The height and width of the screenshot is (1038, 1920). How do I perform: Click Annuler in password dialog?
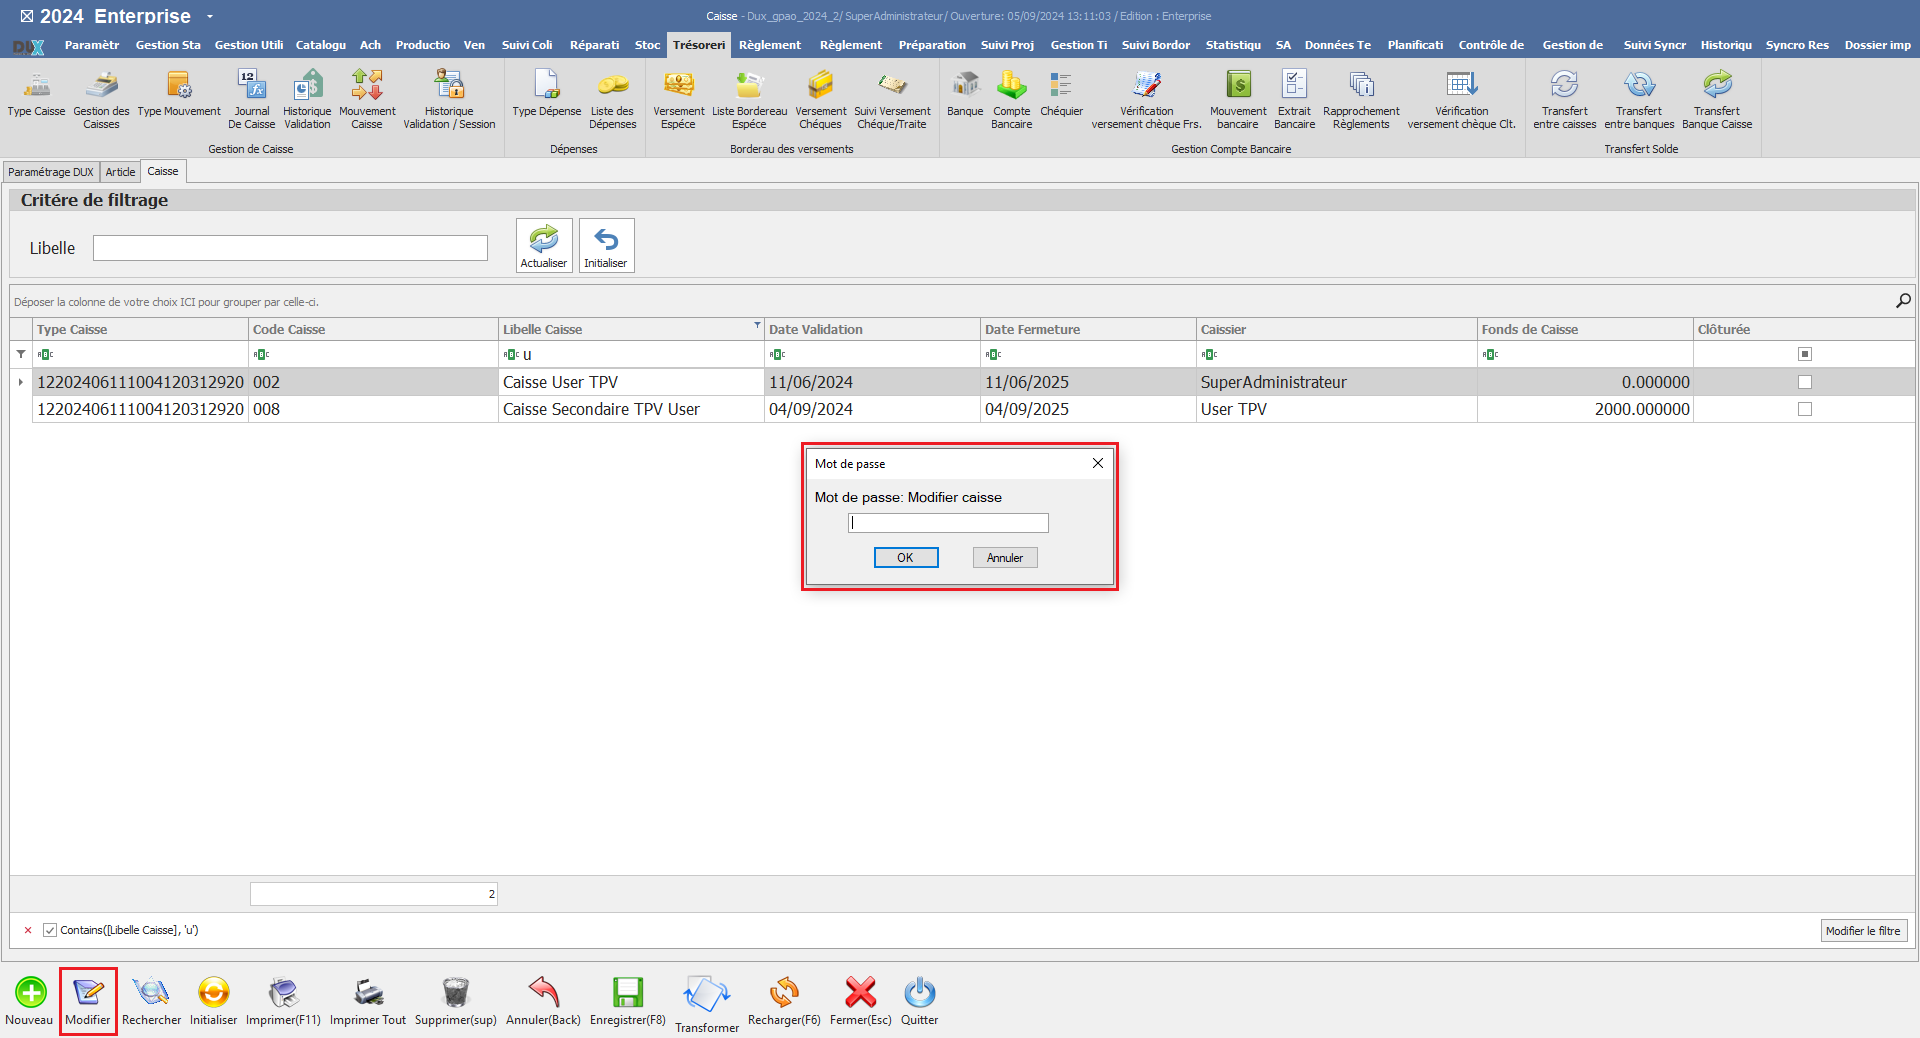click(1005, 558)
